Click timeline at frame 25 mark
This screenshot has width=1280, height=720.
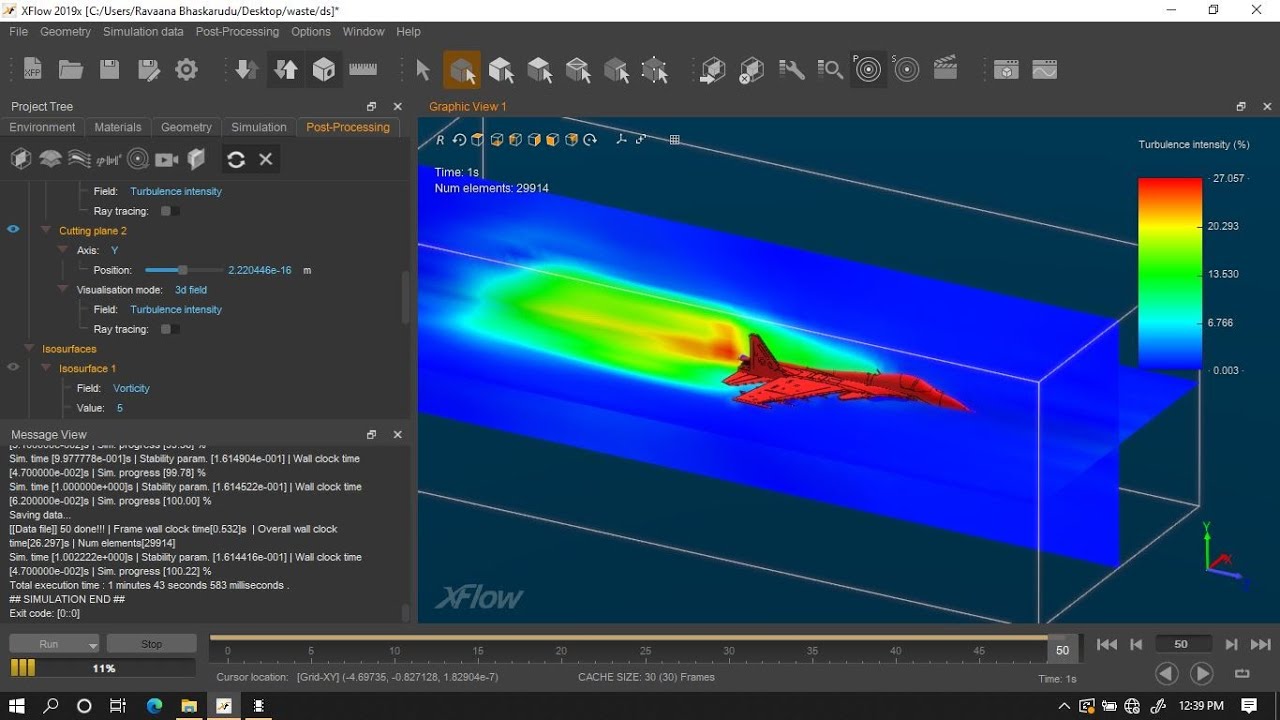click(x=645, y=650)
